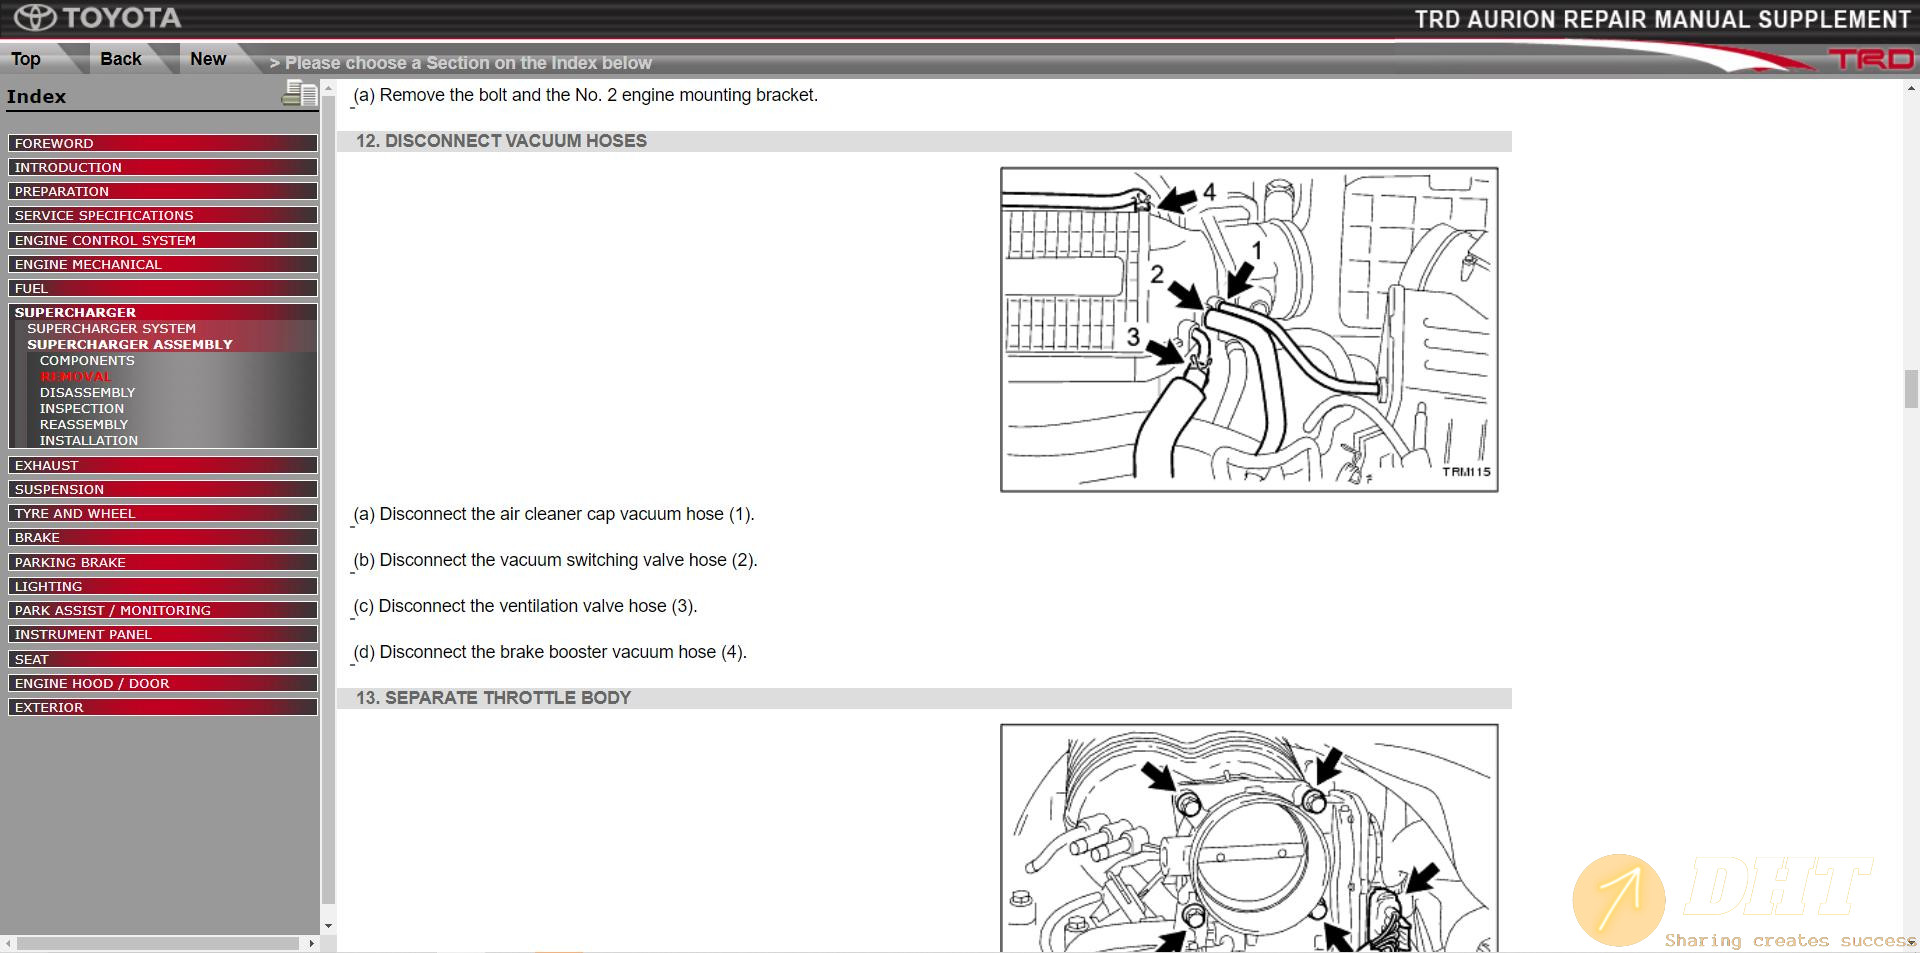Open the INTRODUCTION section
Screen dimensions: 1920x953
pos(163,167)
